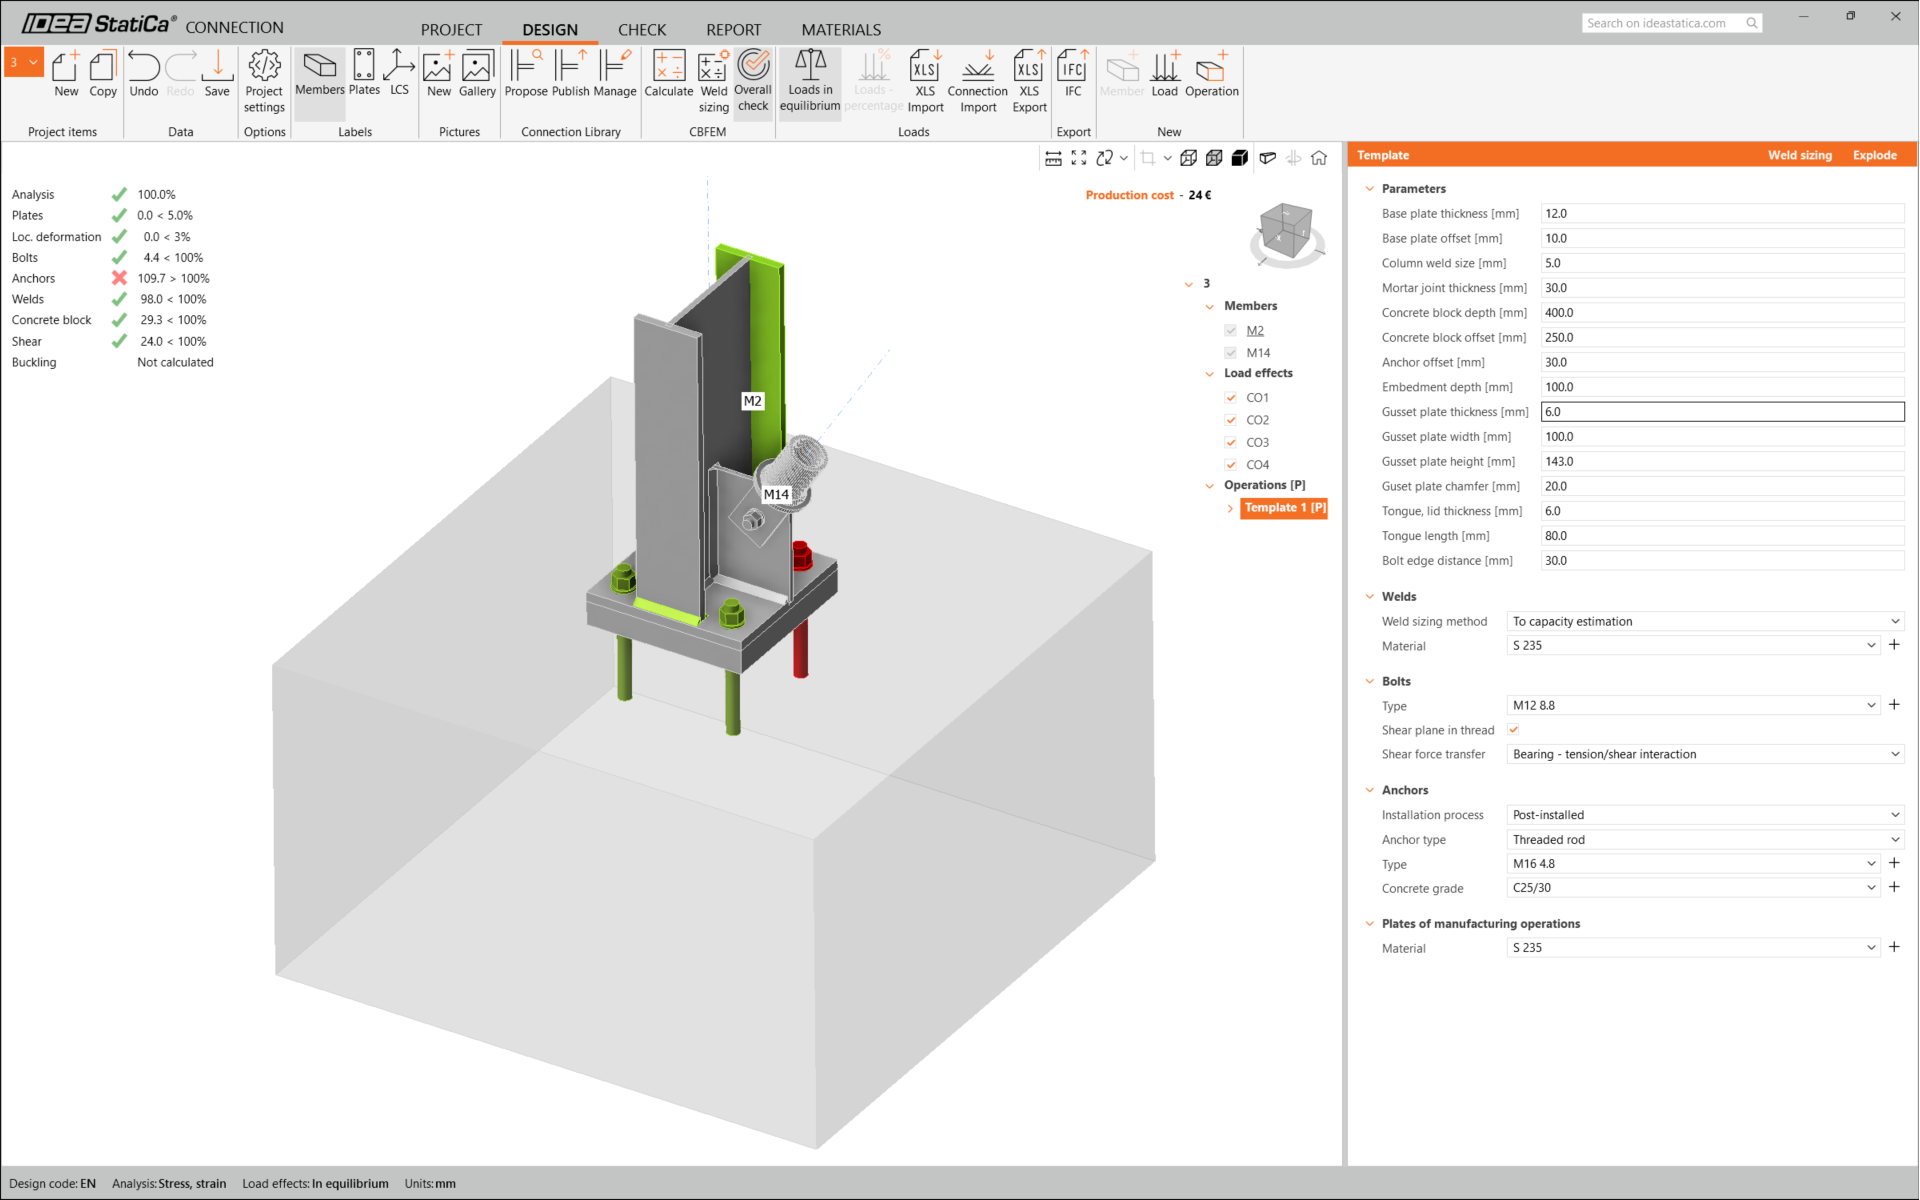
Task: Click the Propose connection icon
Action: pos(525,75)
